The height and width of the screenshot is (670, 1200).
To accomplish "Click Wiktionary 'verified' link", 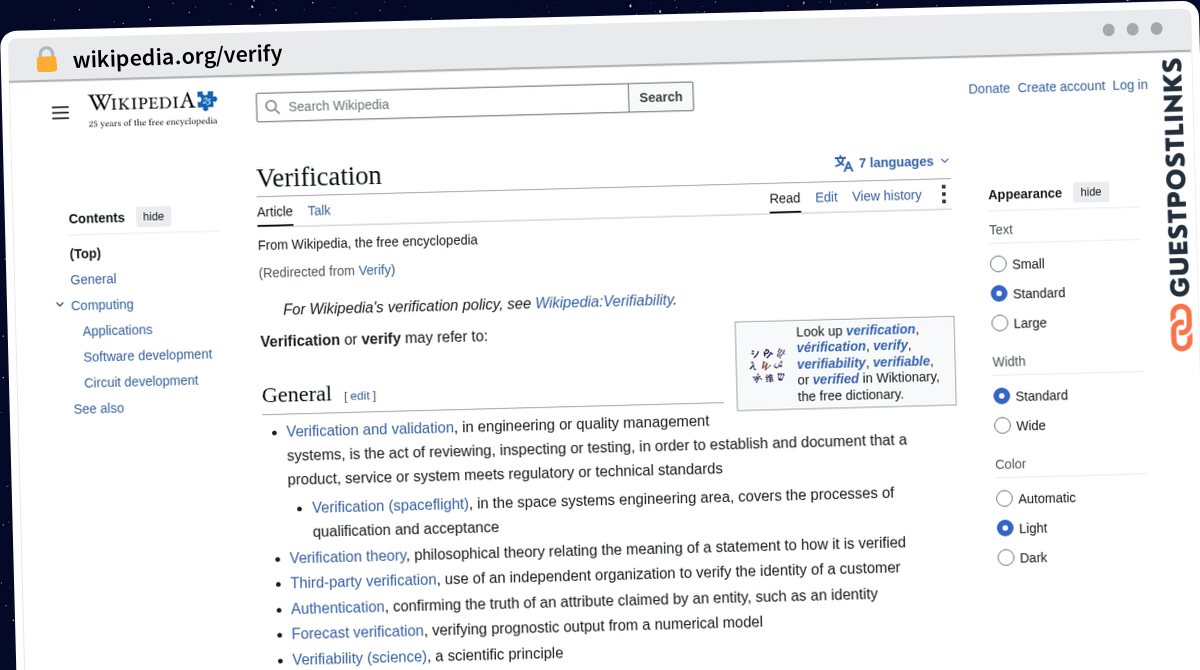I will (836, 379).
